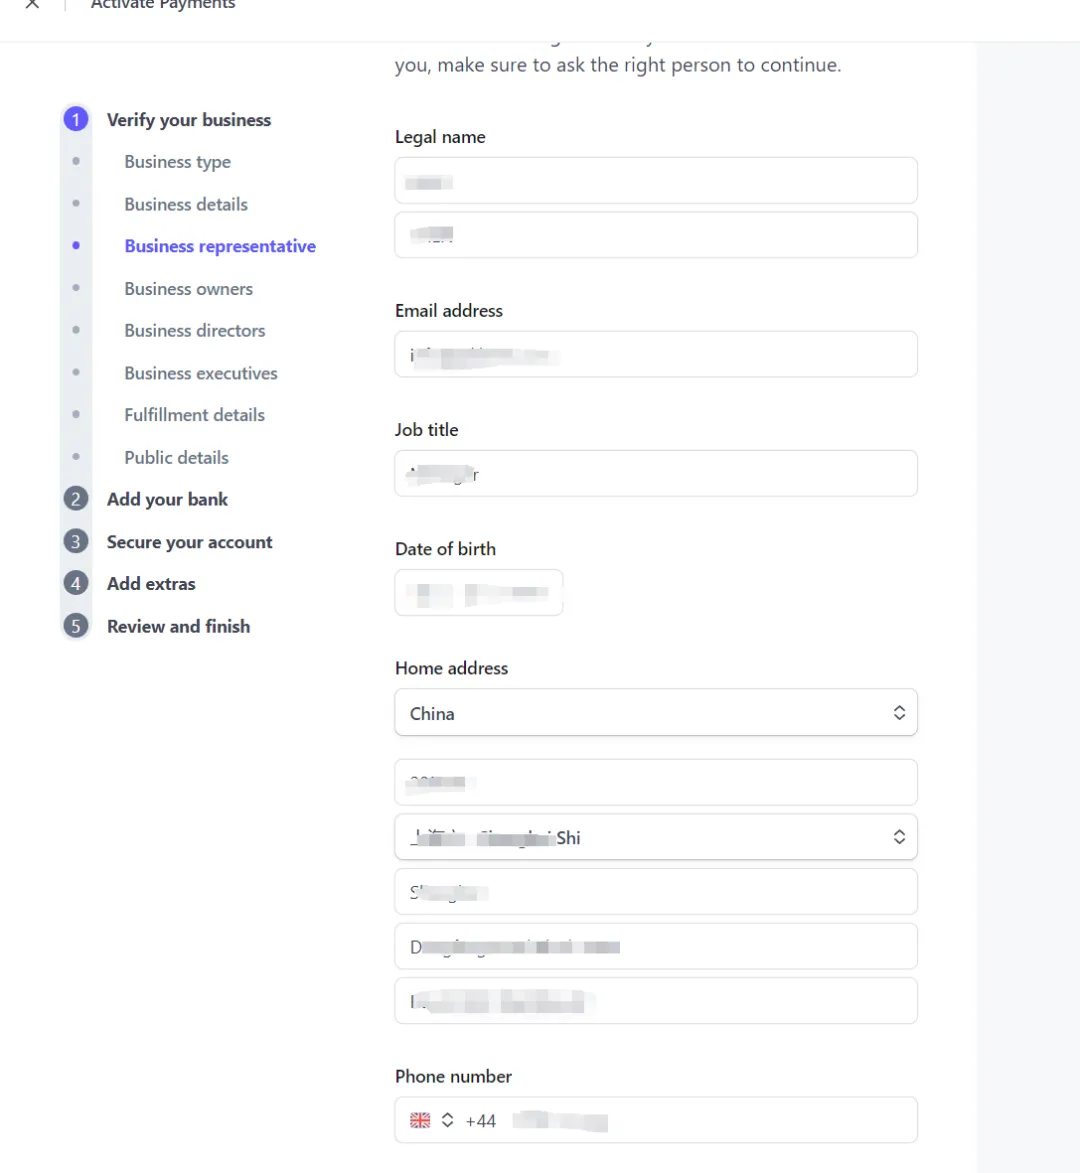The image size is (1080, 1173).
Task: Click the UK flag icon in phone field
Action: pyautogui.click(x=420, y=1120)
